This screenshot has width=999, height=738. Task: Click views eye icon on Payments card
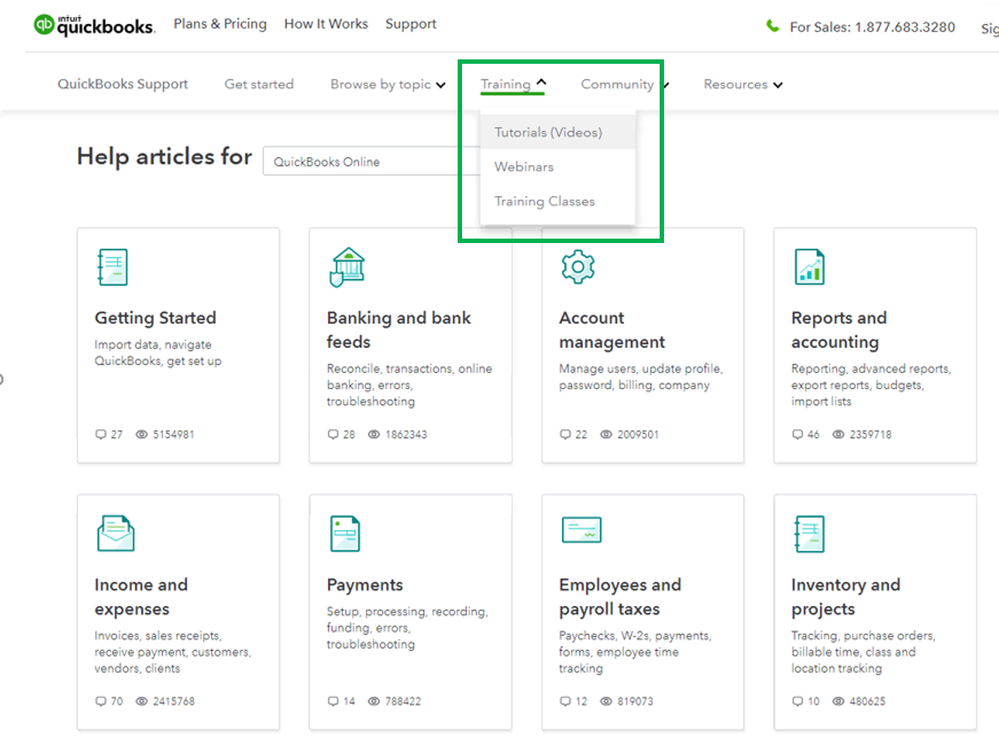click(x=374, y=701)
